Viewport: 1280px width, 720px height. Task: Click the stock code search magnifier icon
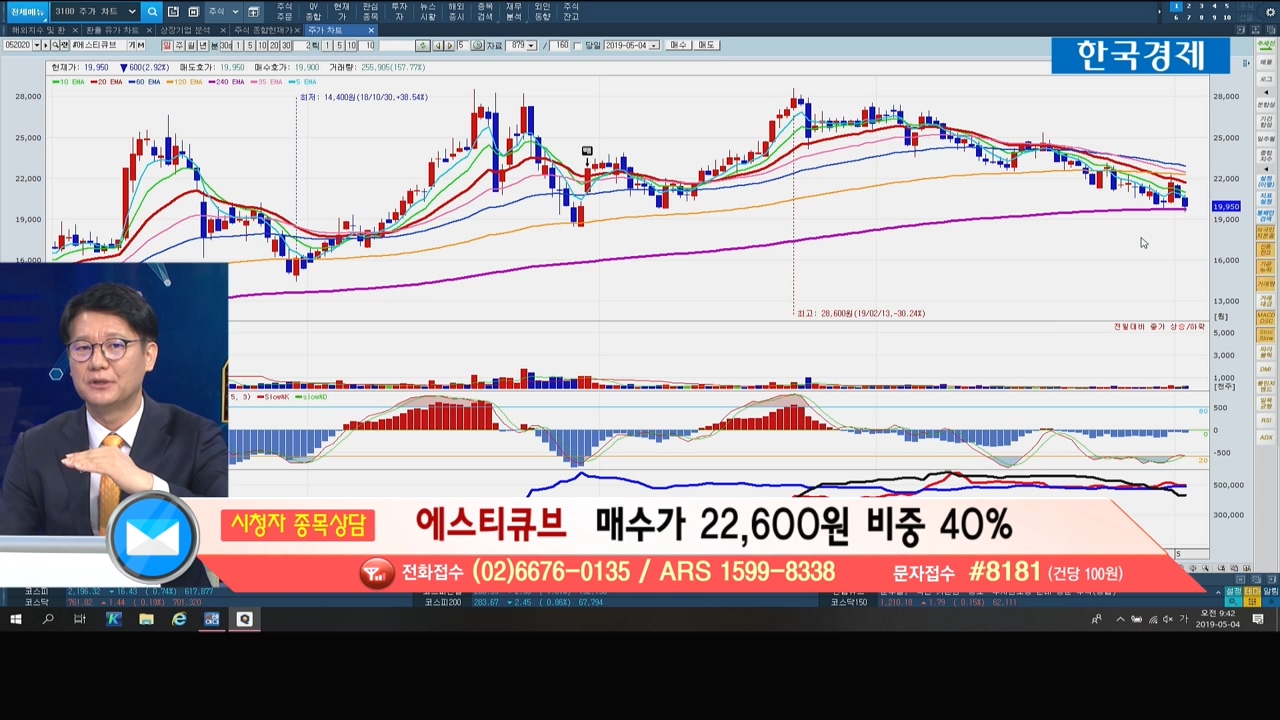[x=56, y=46]
